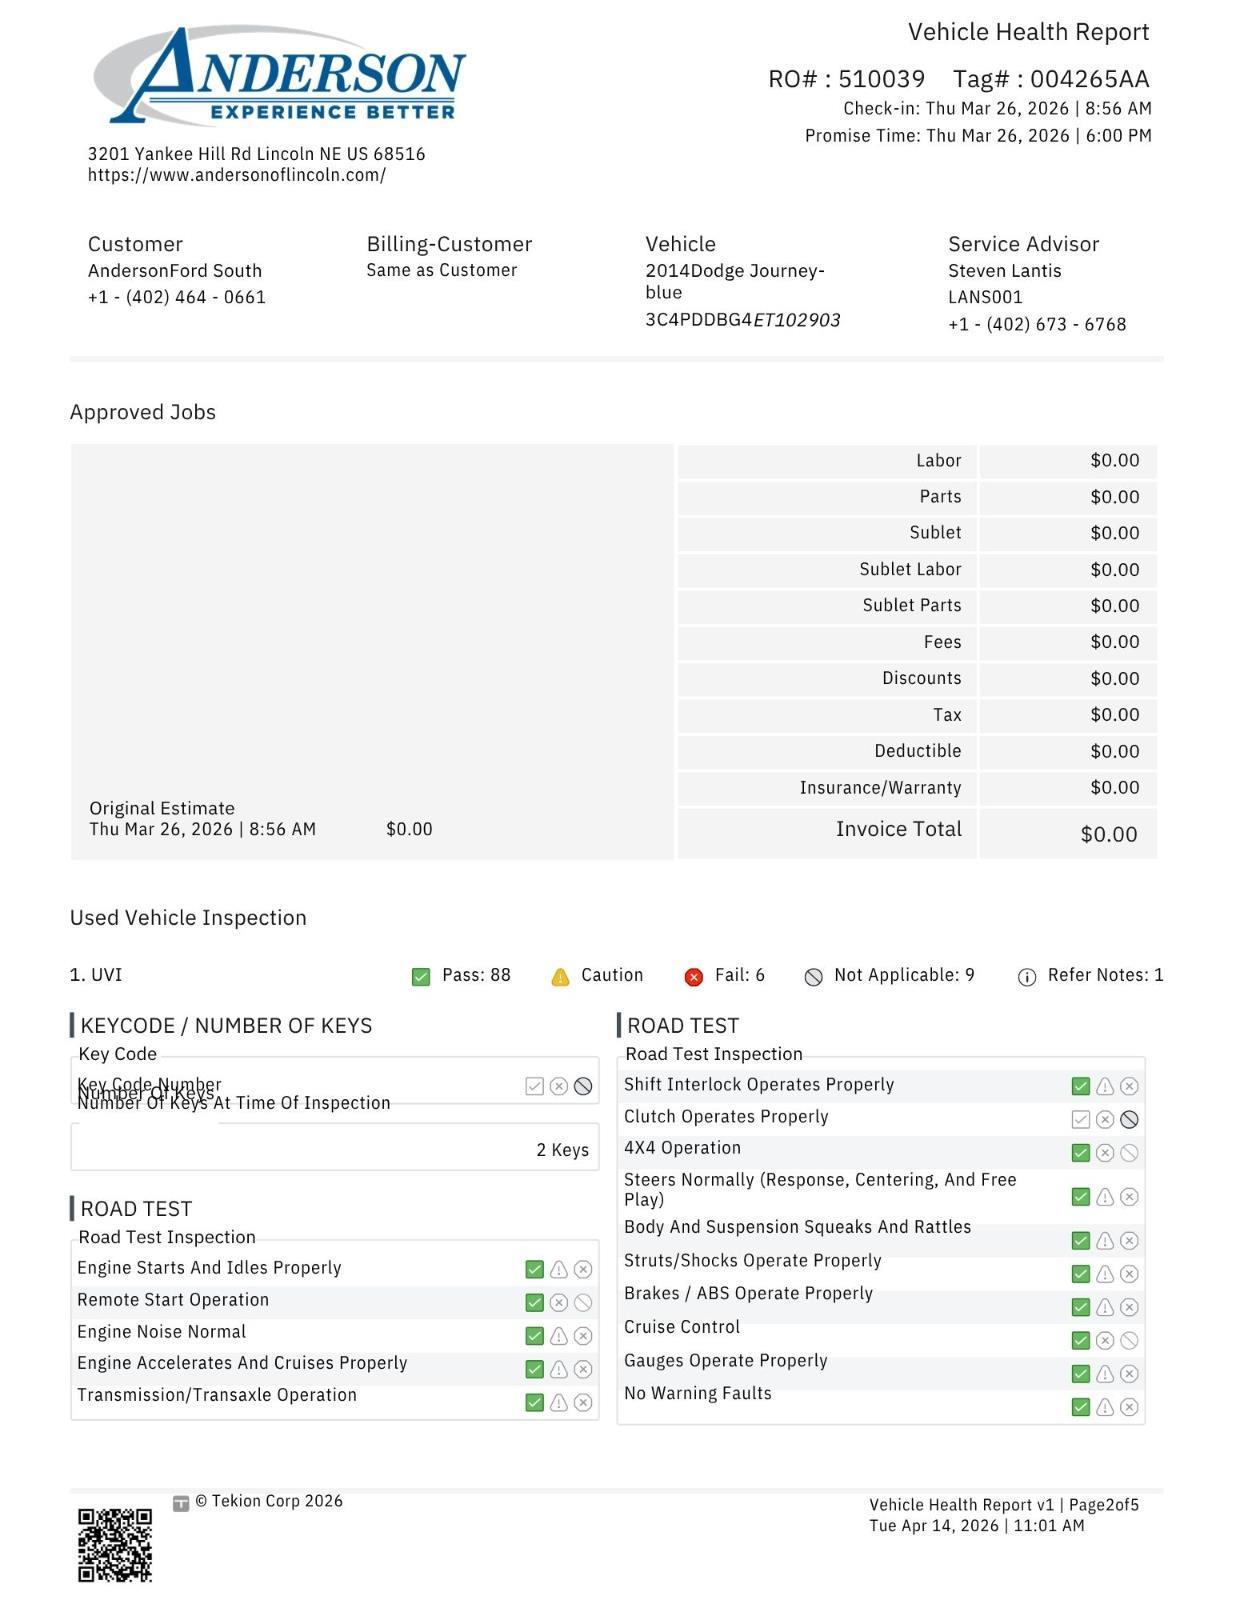Click advisor phone +1 - (402) 673 - 6768
Image resolution: width=1236 pixels, height=1600 pixels.
pos(1037,324)
